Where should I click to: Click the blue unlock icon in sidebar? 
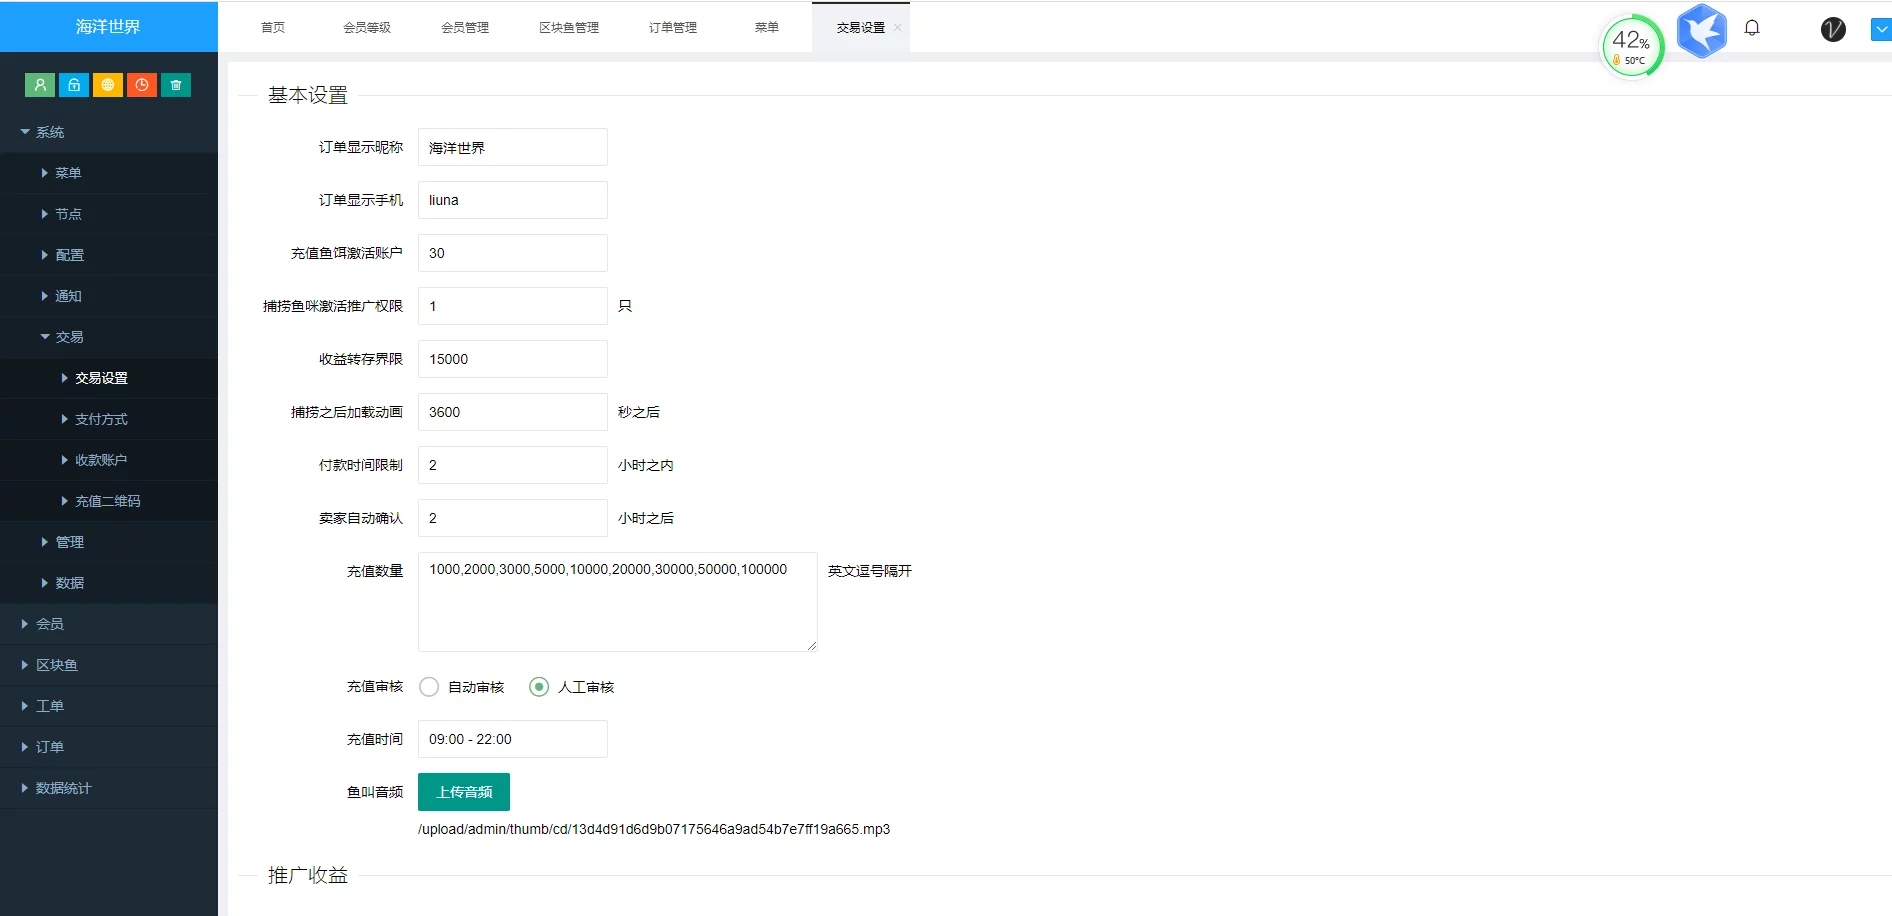pos(74,85)
